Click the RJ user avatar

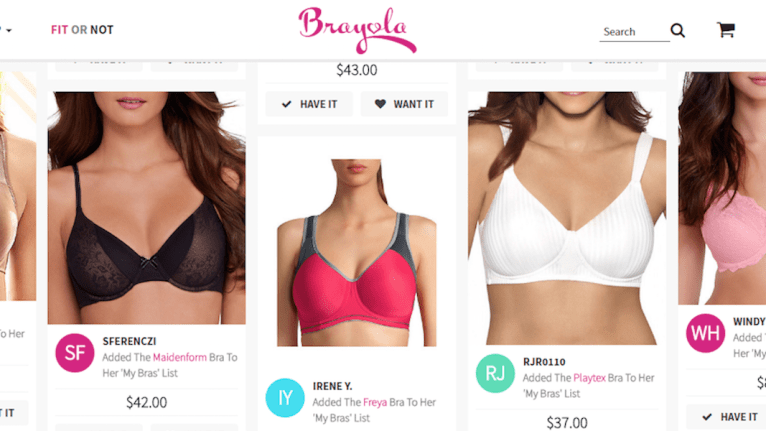point(495,373)
